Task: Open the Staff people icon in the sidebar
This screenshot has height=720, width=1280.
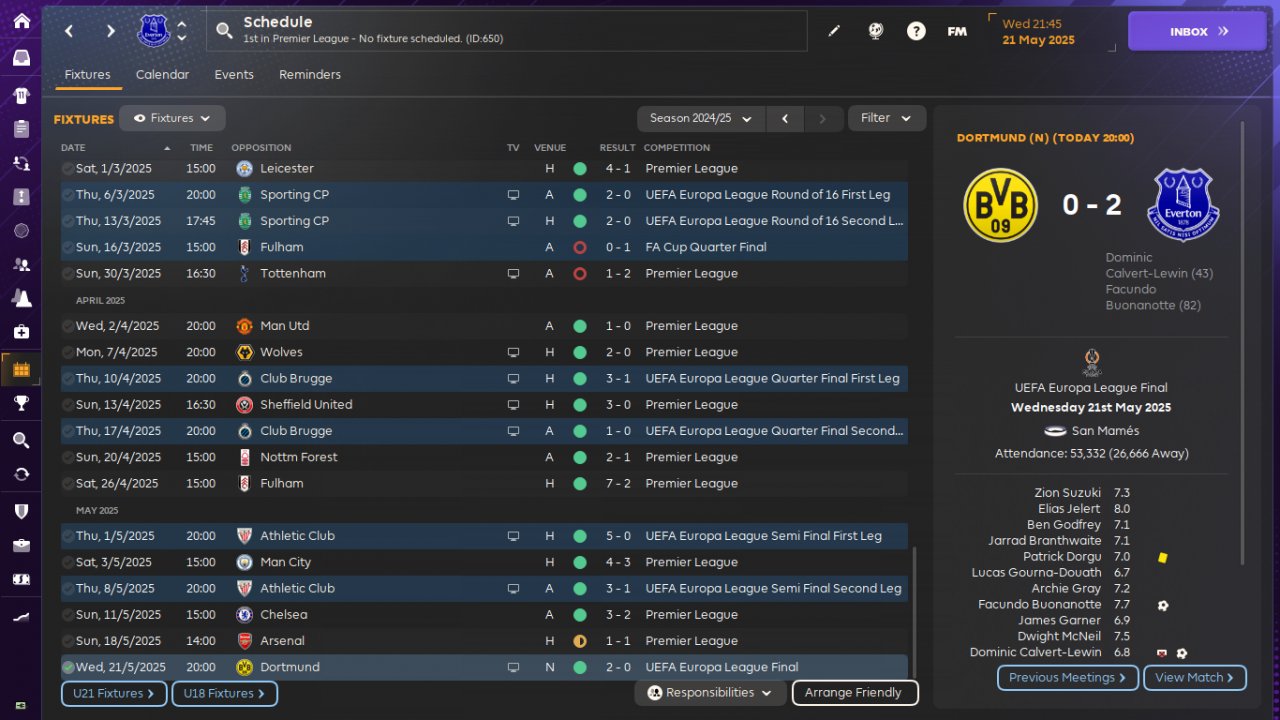Action: tap(21, 265)
